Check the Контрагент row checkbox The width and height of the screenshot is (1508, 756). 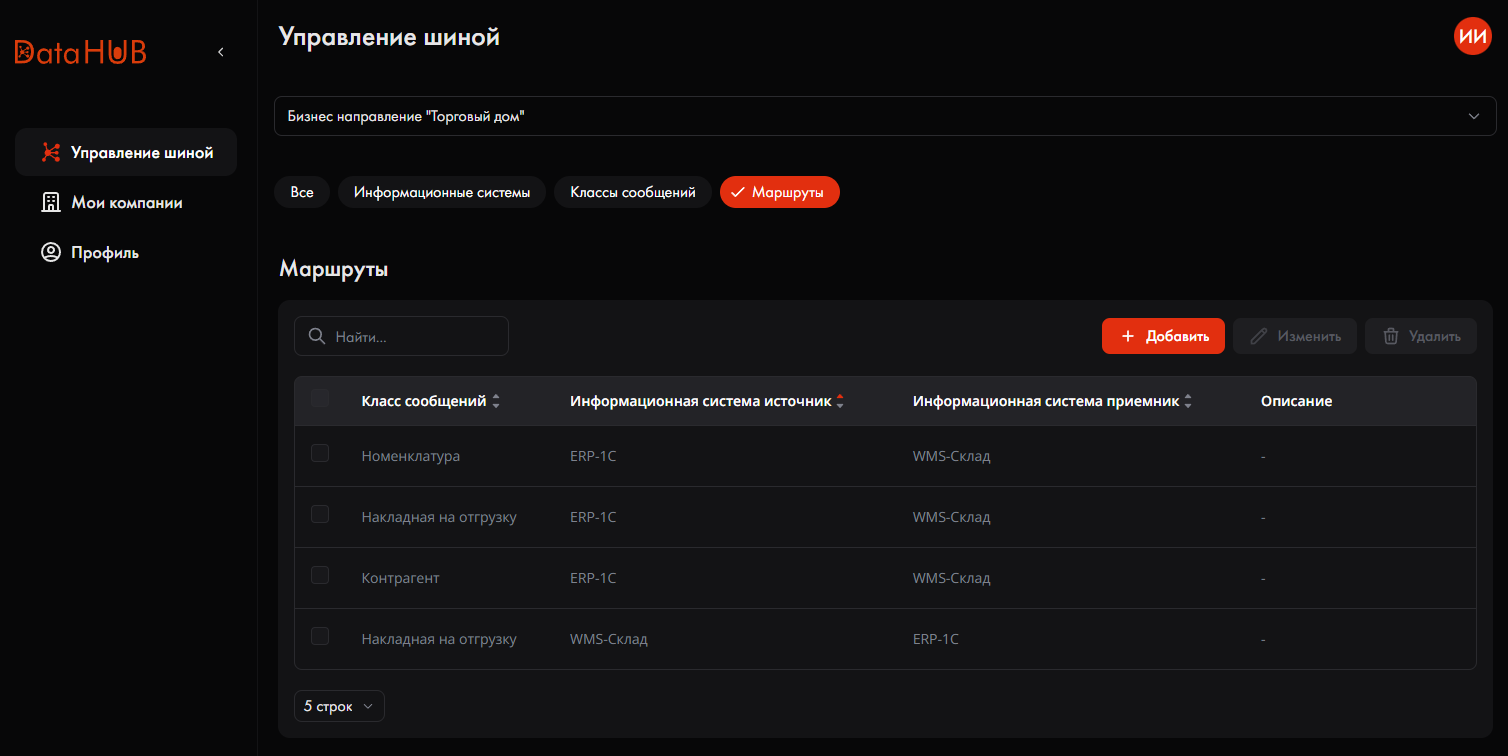tap(320, 575)
